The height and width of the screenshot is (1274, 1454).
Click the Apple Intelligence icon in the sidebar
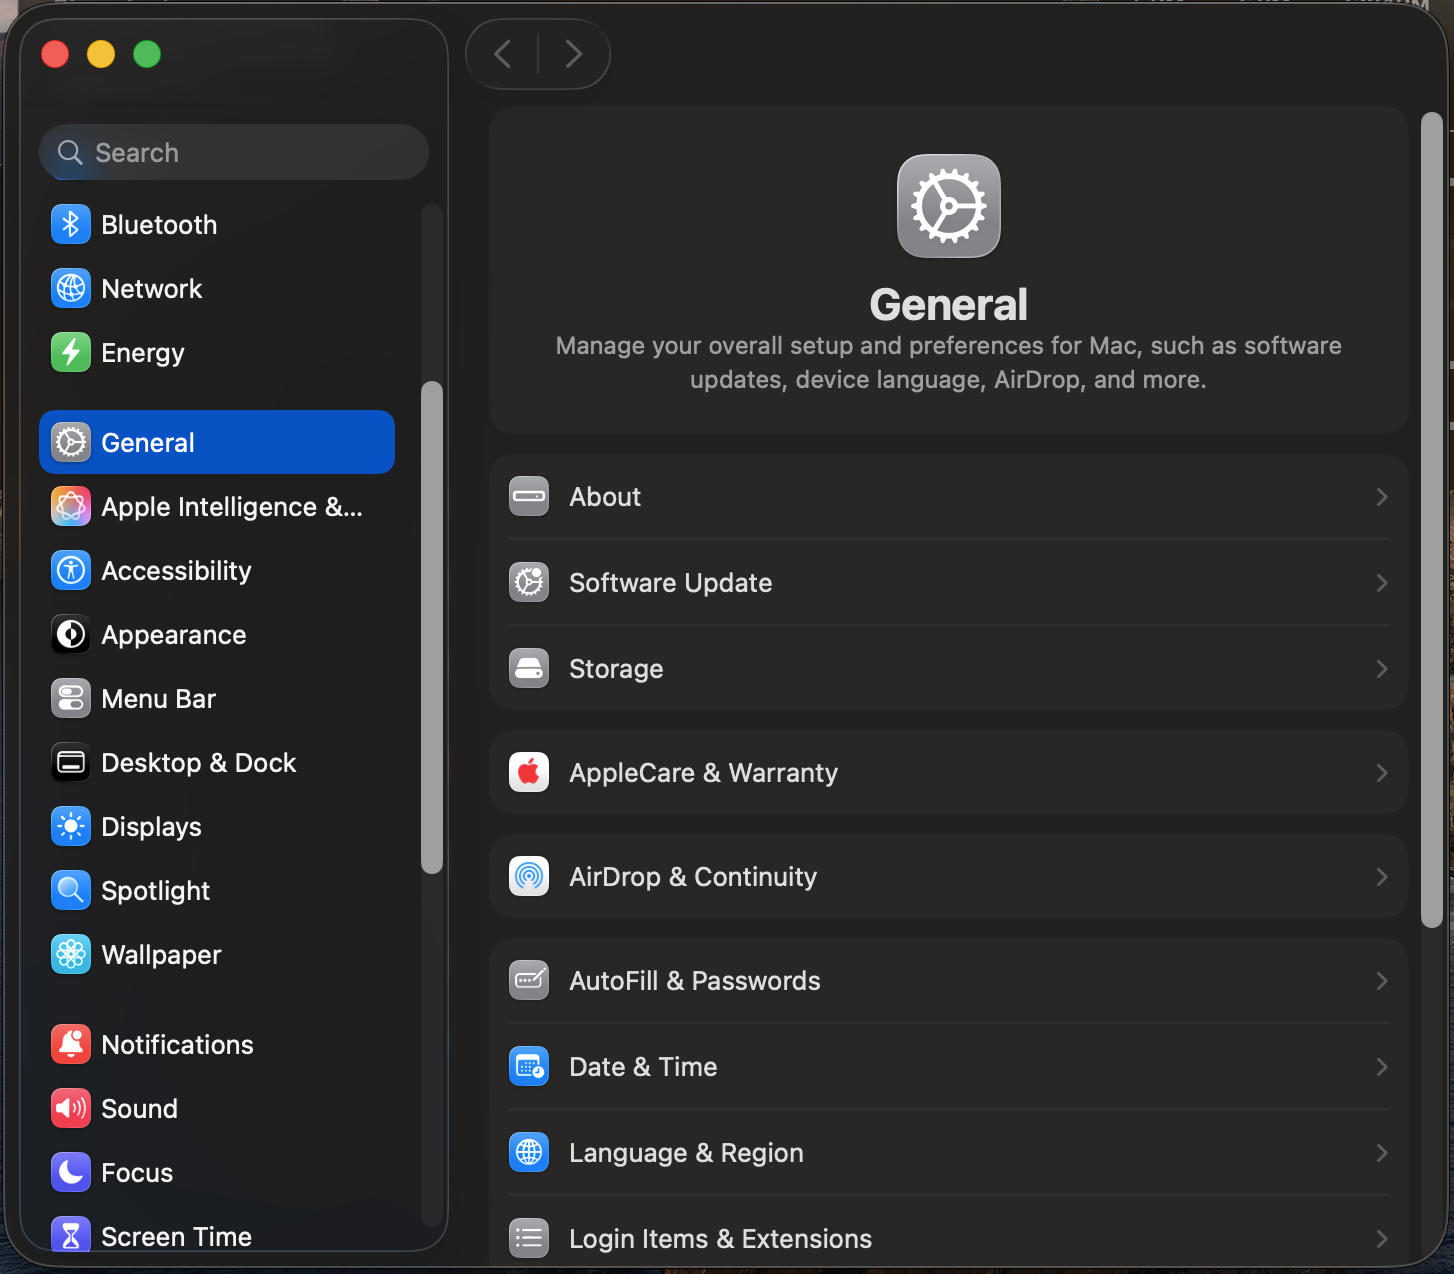point(71,507)
